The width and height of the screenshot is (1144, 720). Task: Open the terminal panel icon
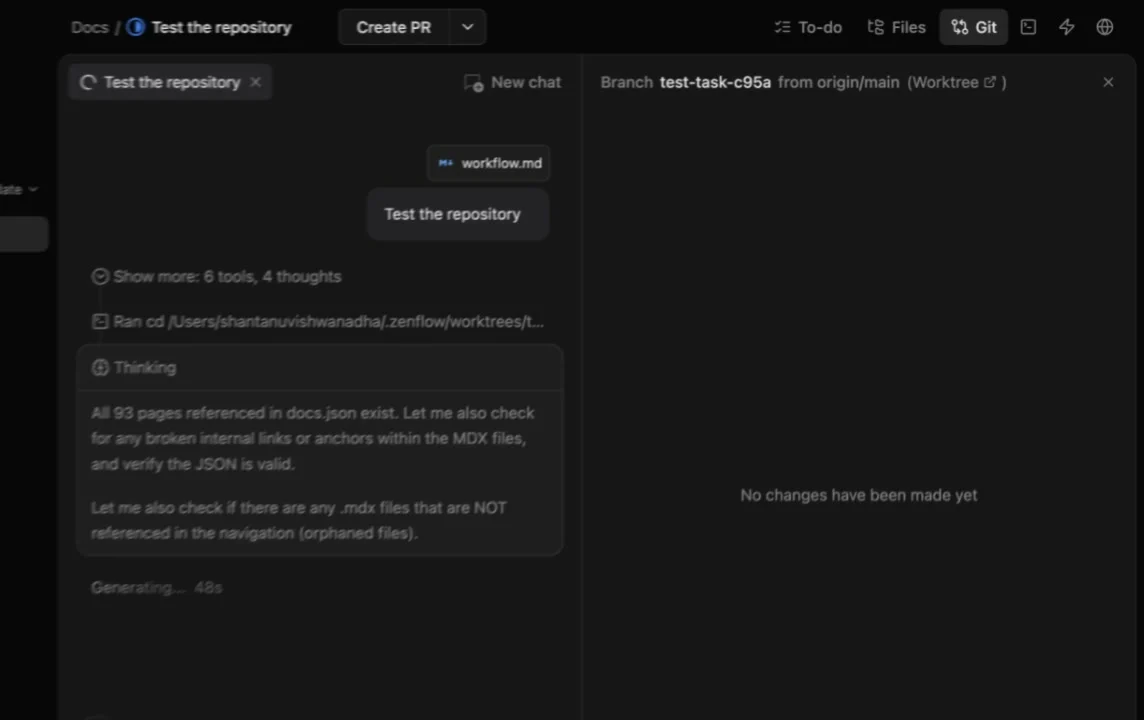pos(1028,27)
